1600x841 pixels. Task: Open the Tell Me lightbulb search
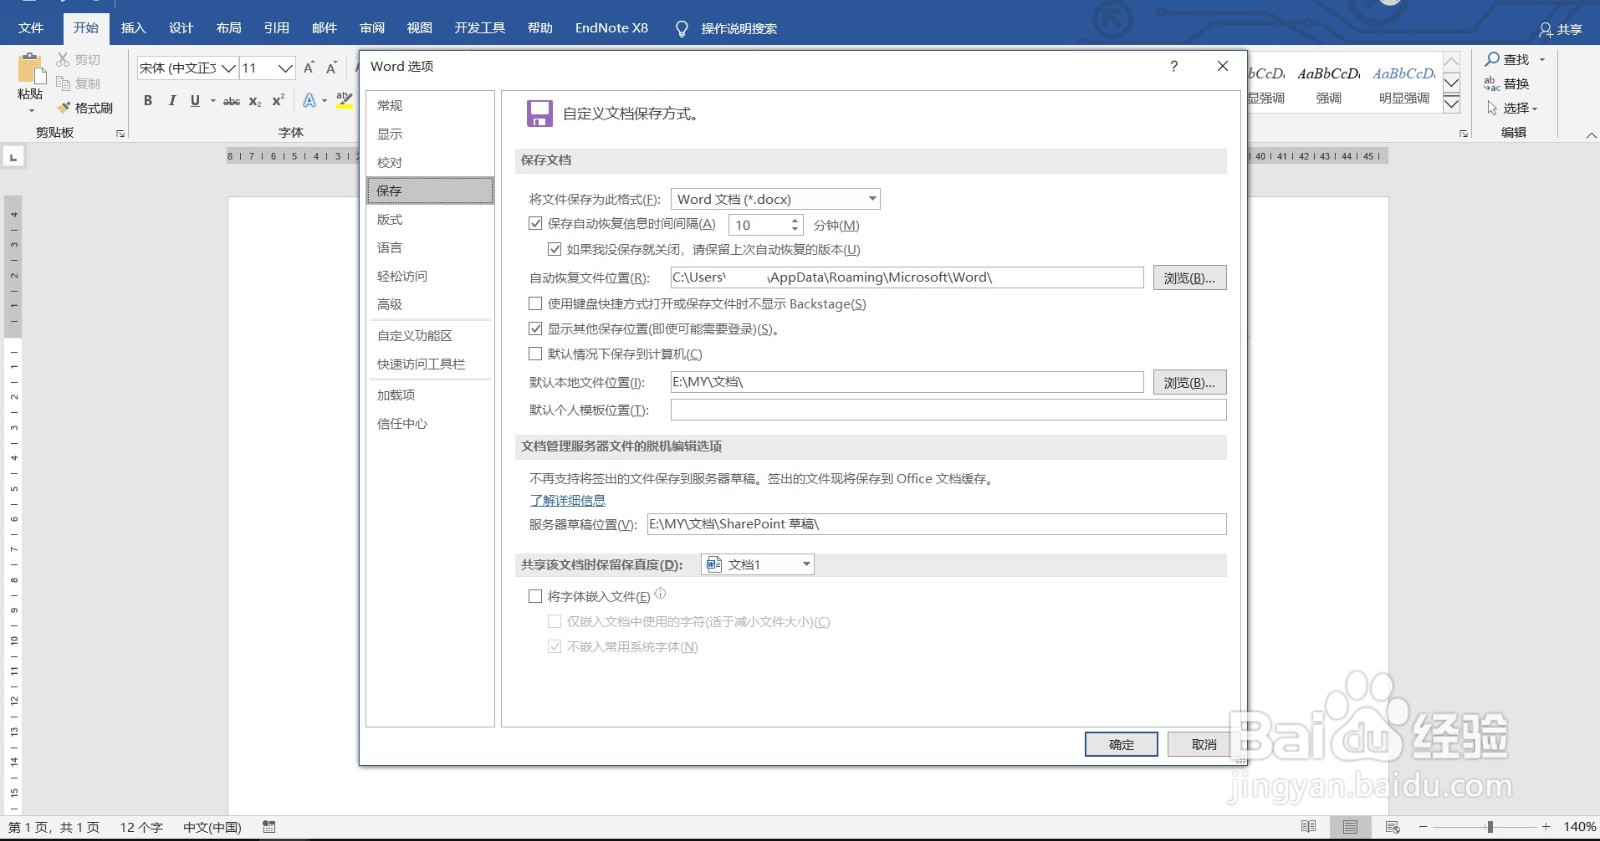[682, 29]
